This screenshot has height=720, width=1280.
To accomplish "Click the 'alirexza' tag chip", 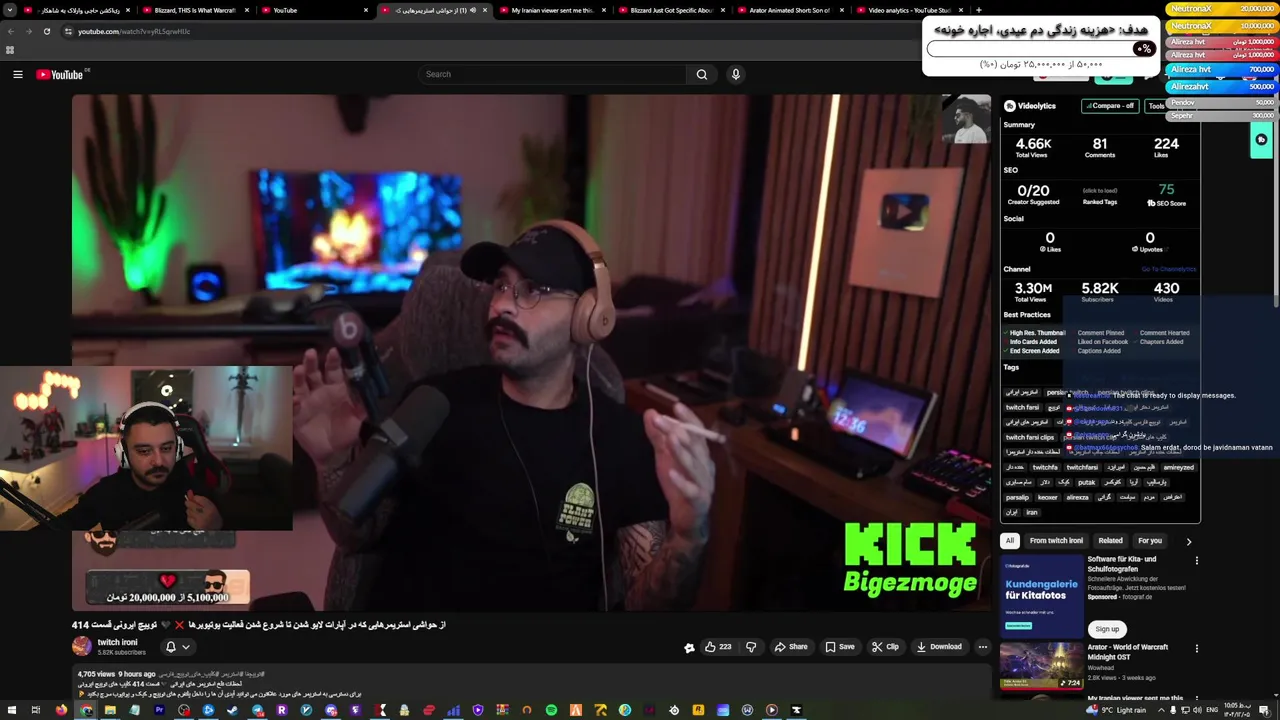I will point(1077,497).
